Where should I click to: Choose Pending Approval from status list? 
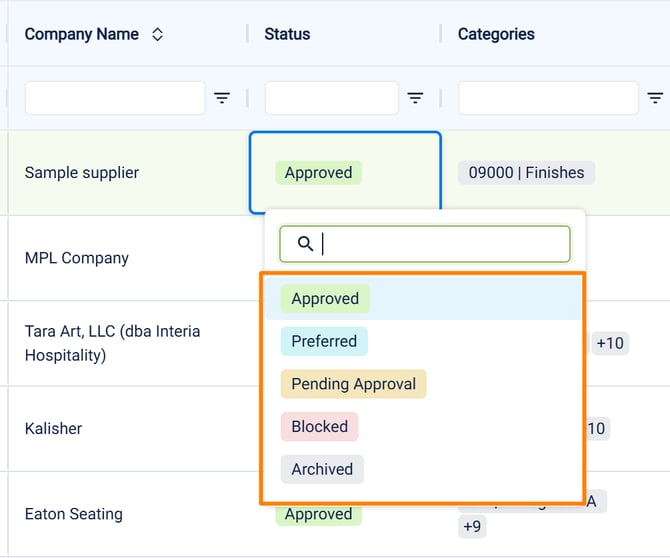(x=353, y=384)
